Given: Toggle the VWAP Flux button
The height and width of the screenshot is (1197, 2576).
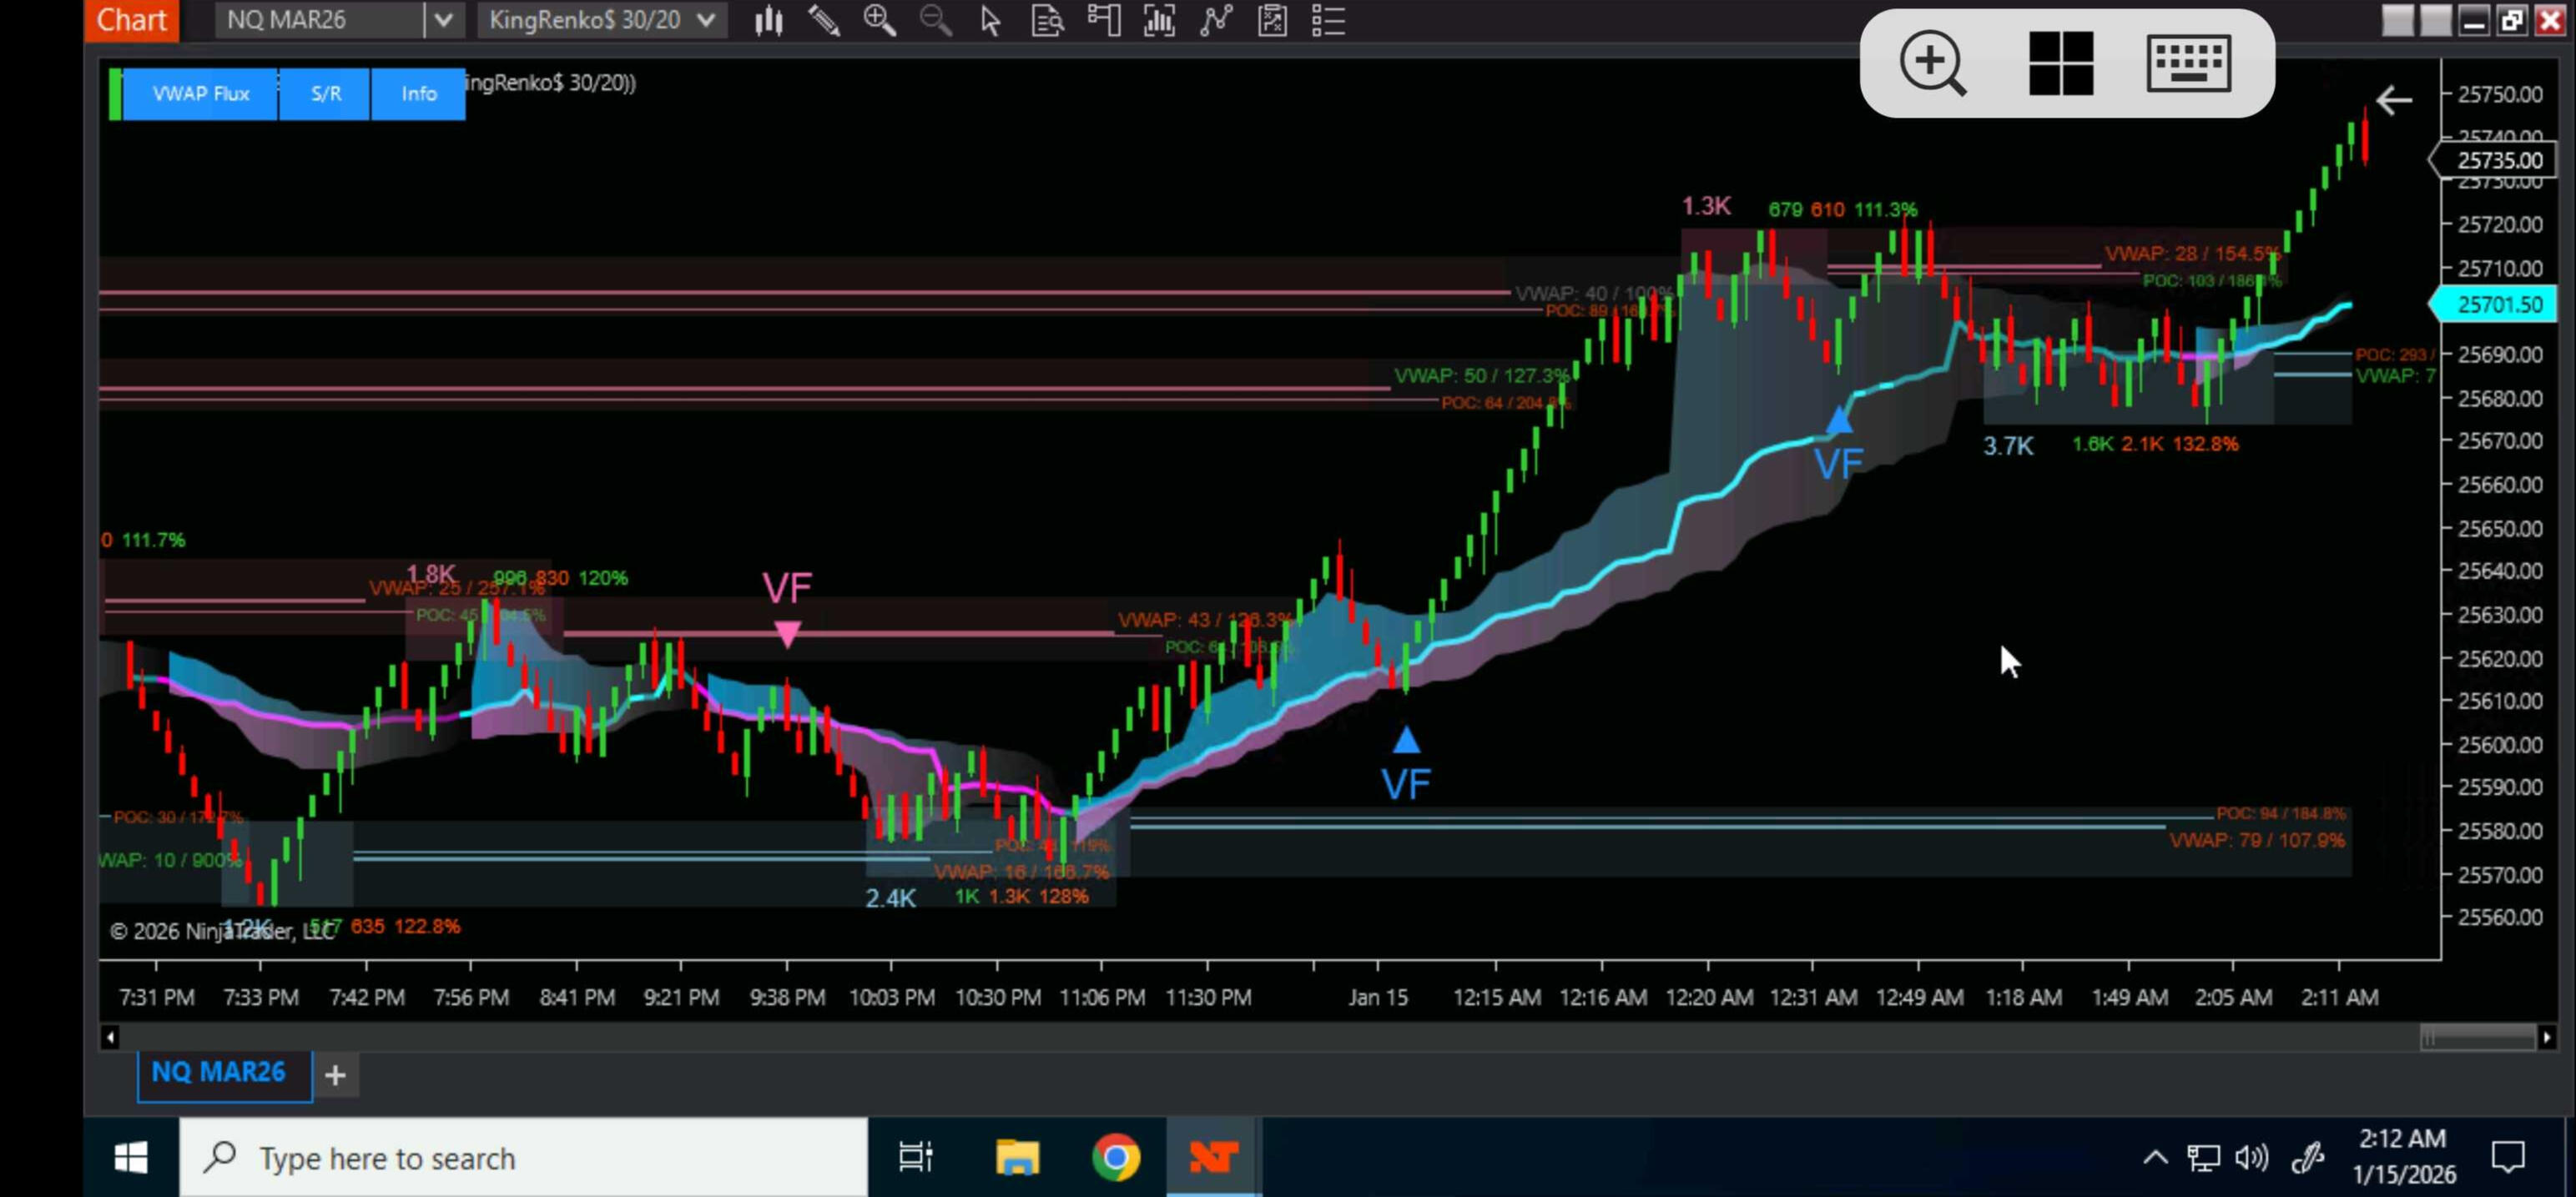Looking at the screenshot, I should [200, 94].
